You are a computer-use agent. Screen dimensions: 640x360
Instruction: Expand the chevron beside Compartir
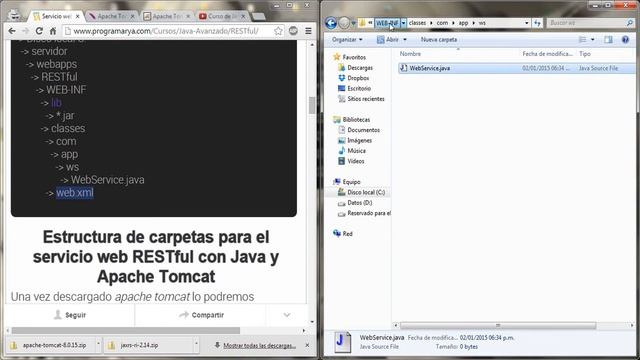pos(287,315)
